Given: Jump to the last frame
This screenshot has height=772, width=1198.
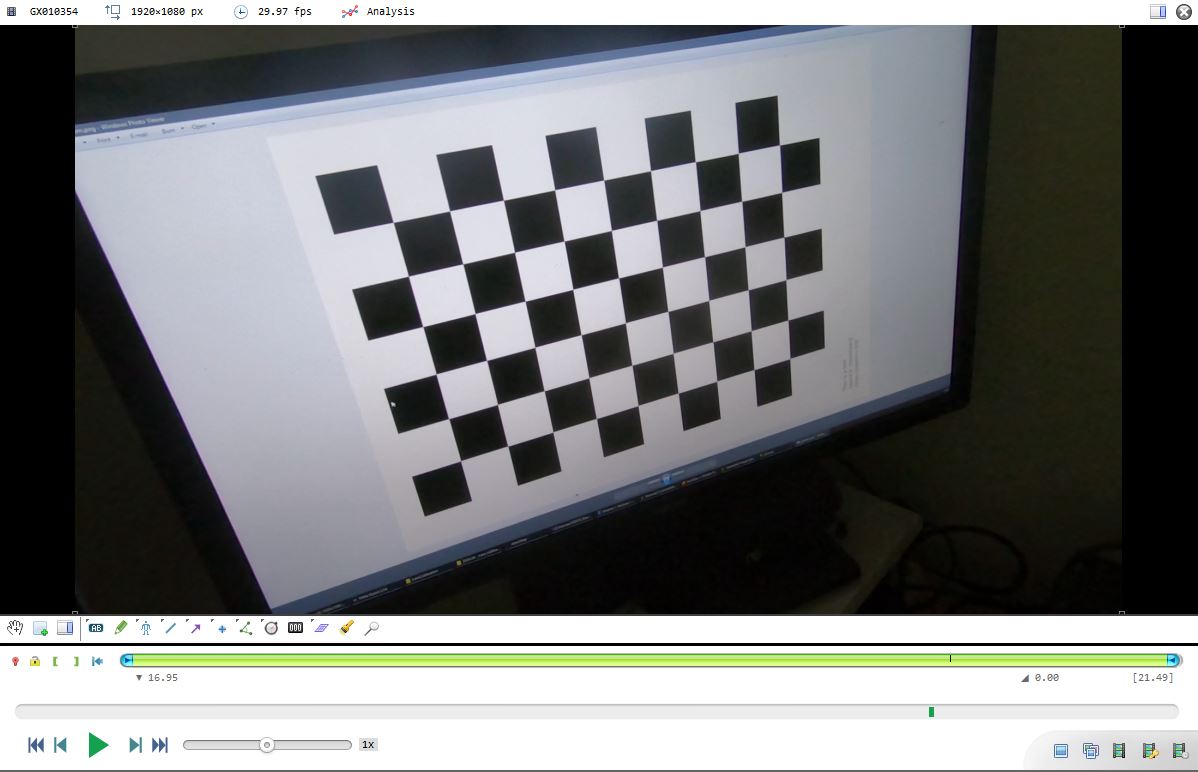Looking at the screenshot, I should pyautogui.click(x=160, y=745).
